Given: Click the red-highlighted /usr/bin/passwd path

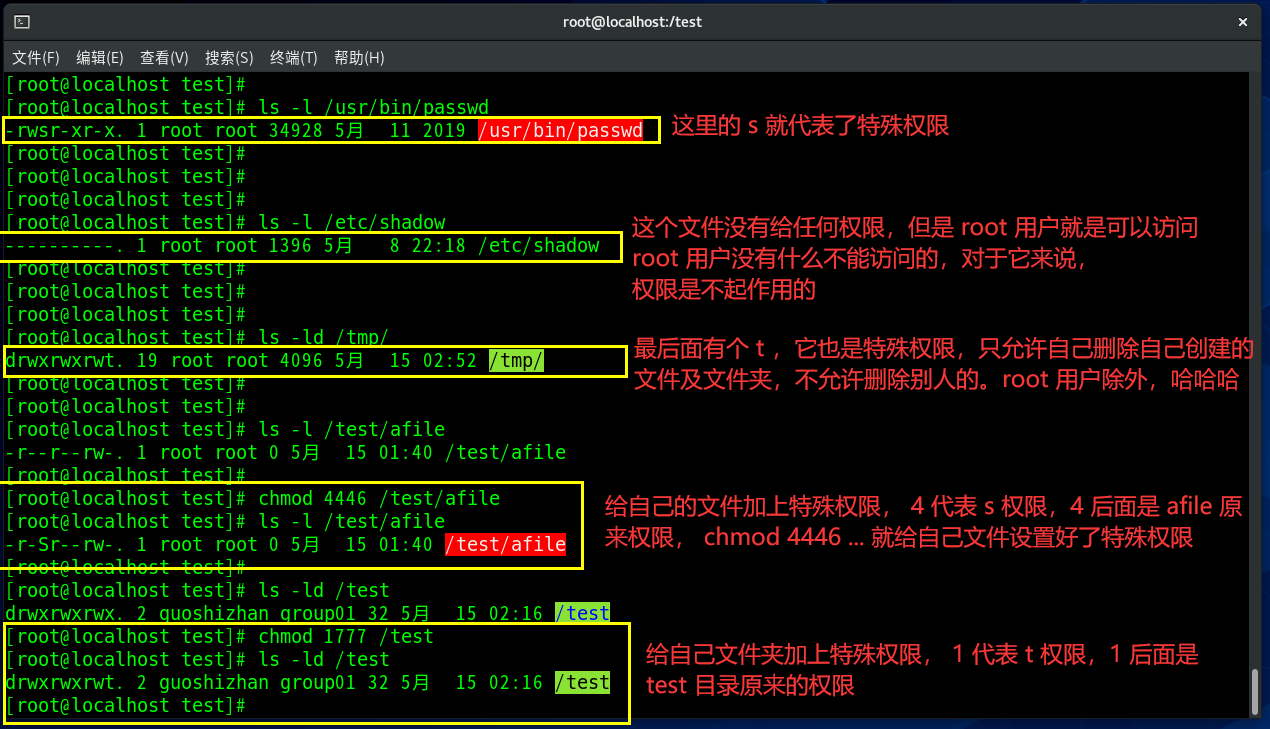Looking at the screenshot, I should [x=567, y=130].
